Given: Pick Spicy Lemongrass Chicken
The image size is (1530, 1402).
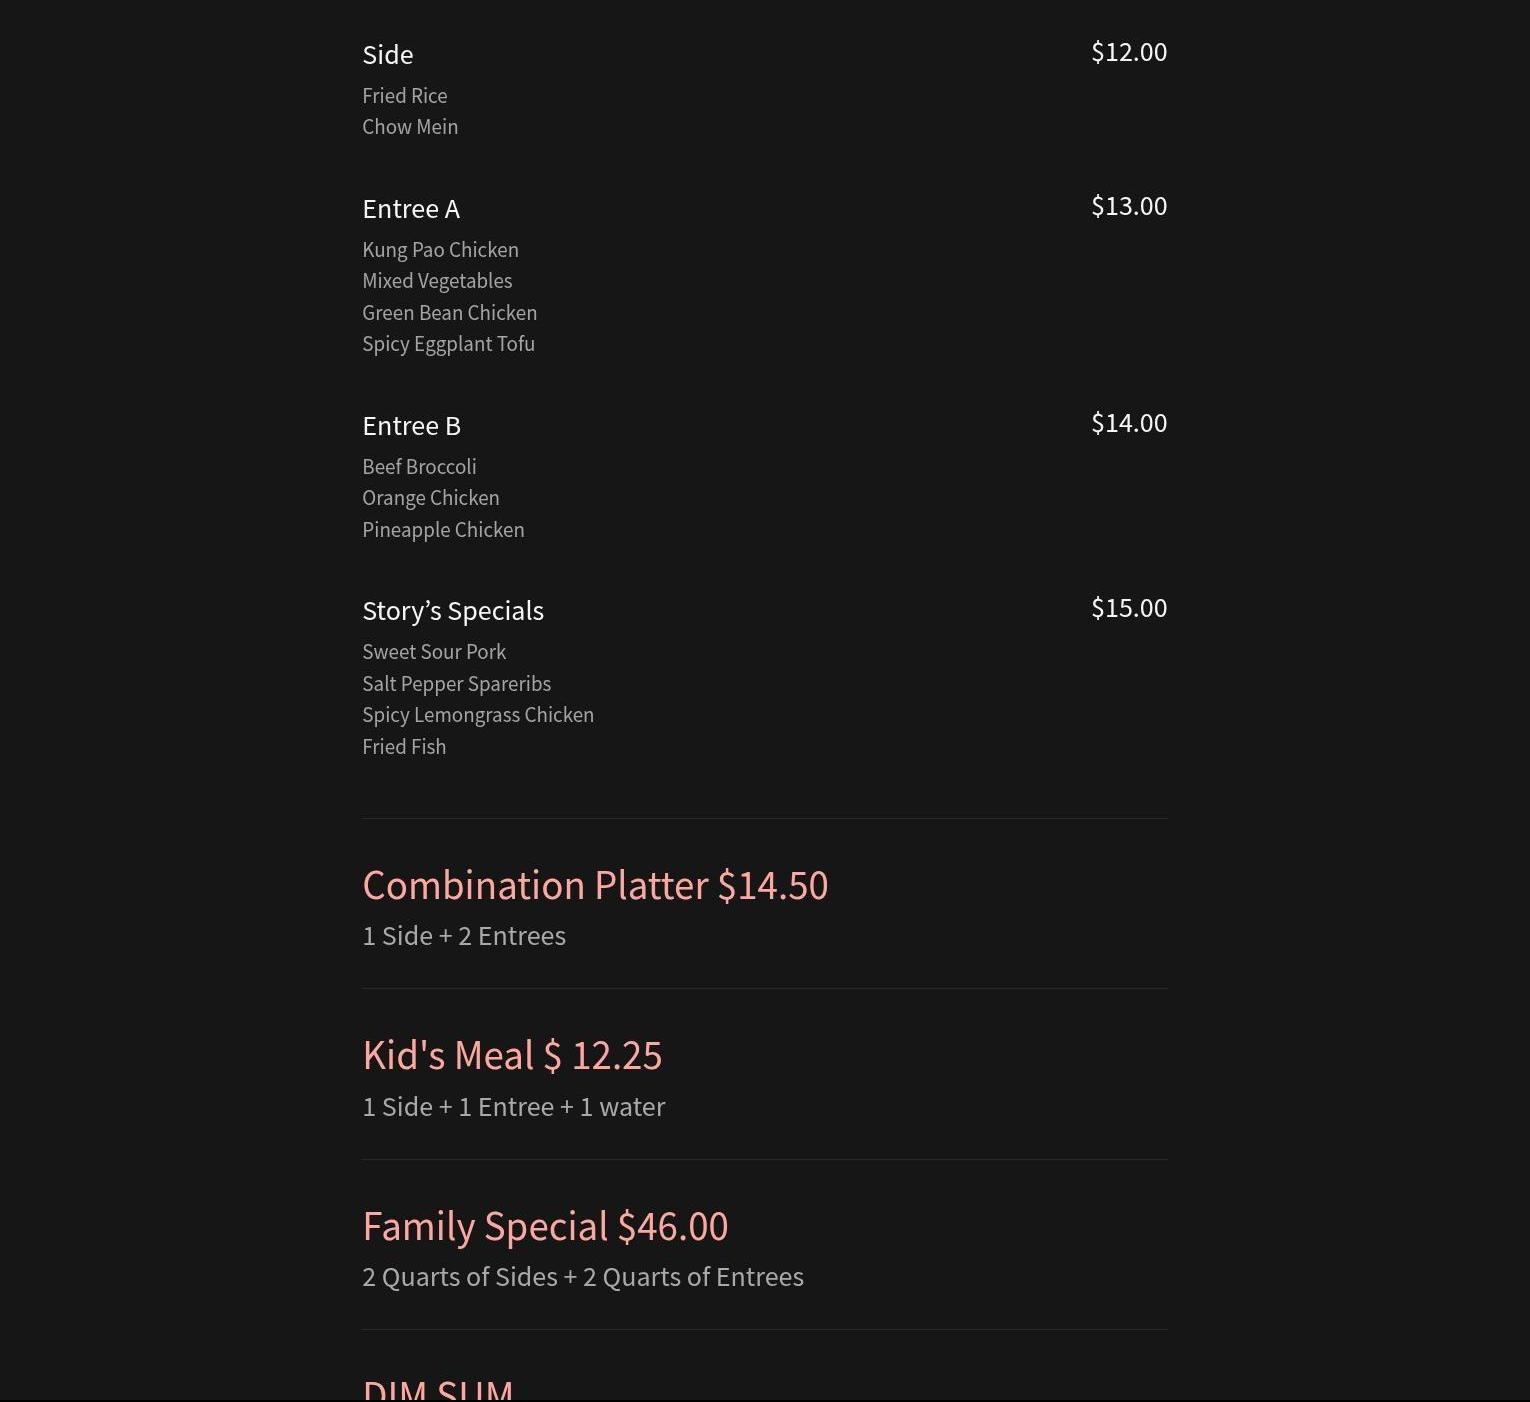Looking at the screenshot, I should (478, 715).
